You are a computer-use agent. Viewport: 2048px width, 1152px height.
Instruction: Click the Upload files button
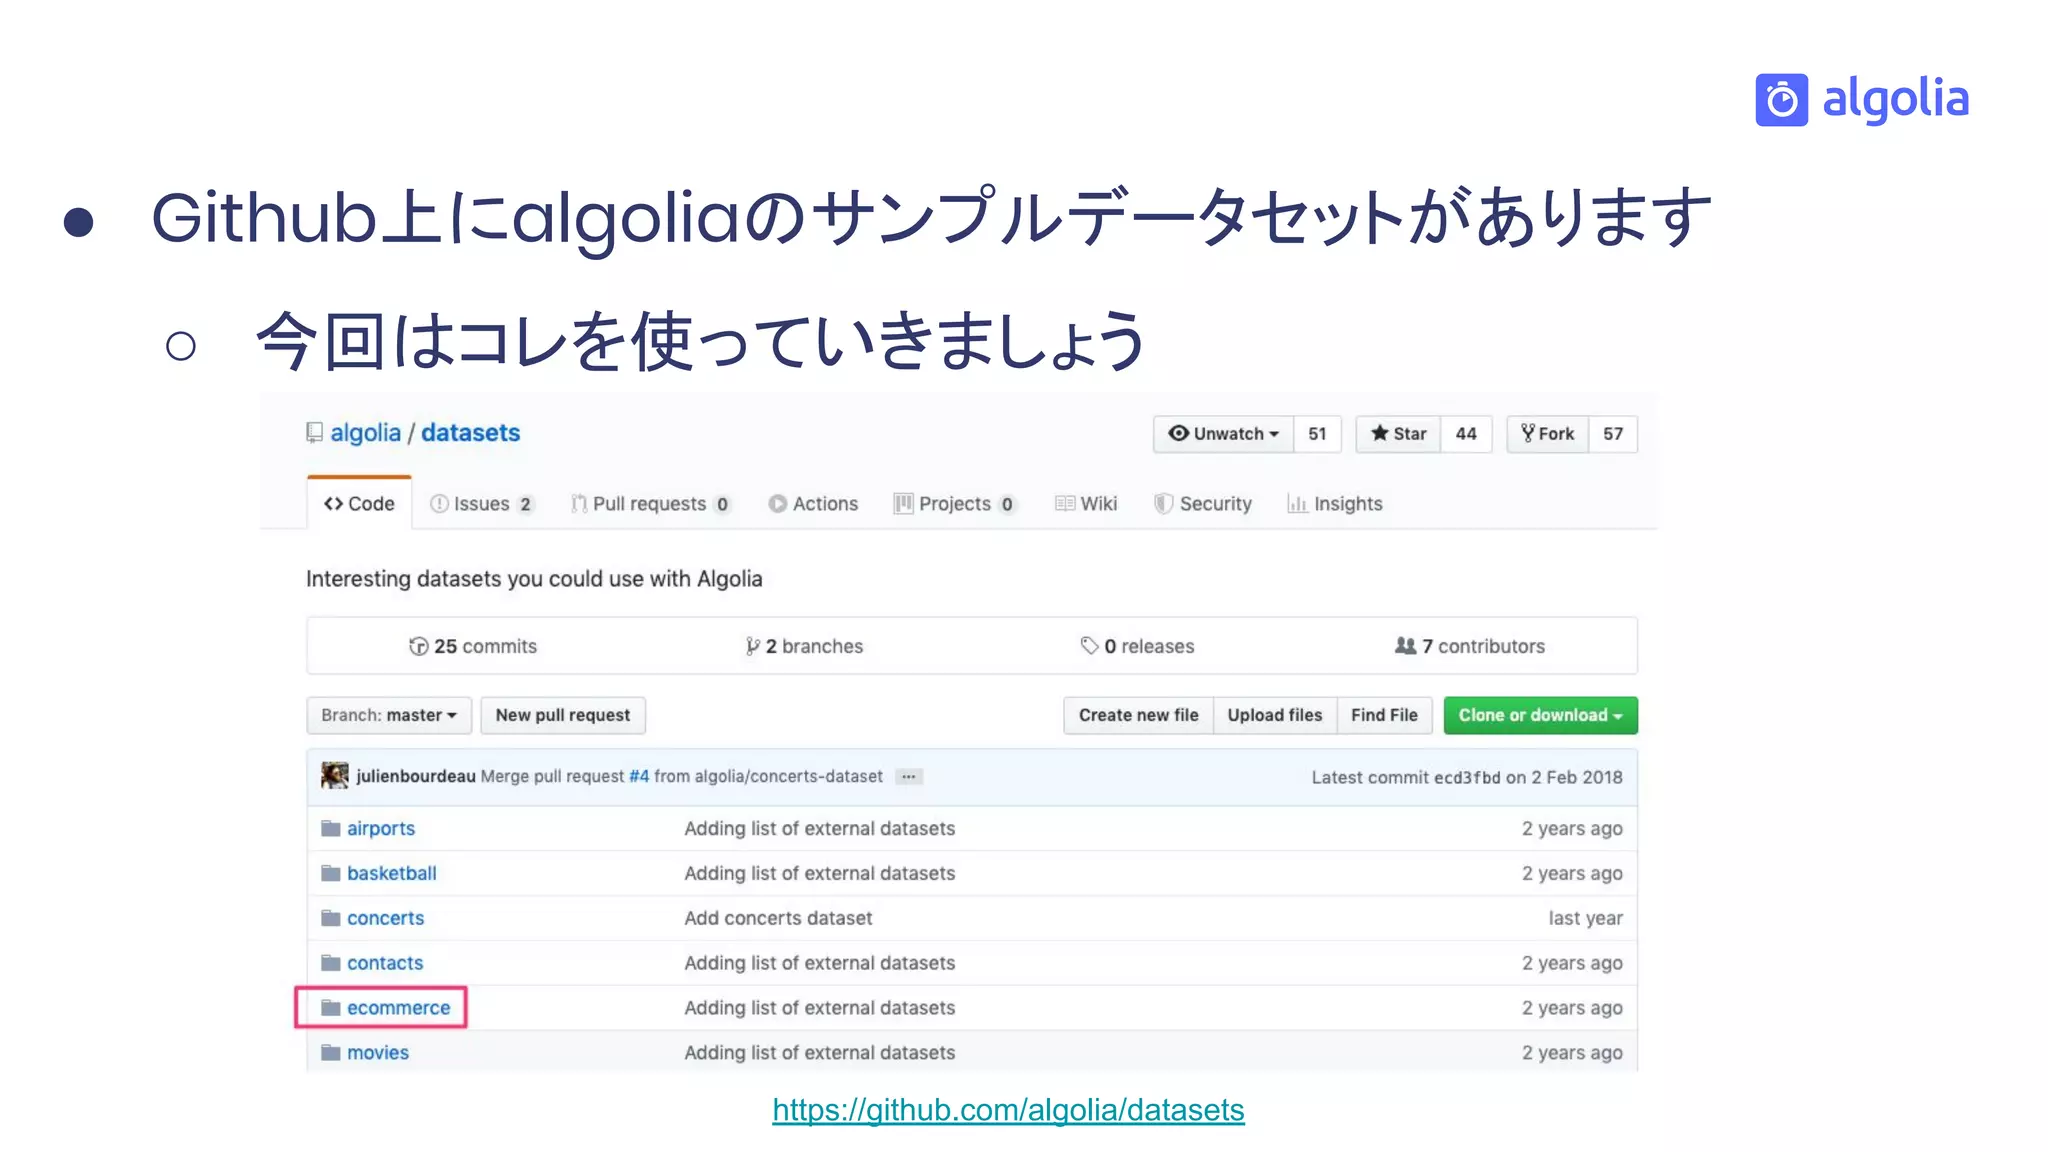(1275, 715)
